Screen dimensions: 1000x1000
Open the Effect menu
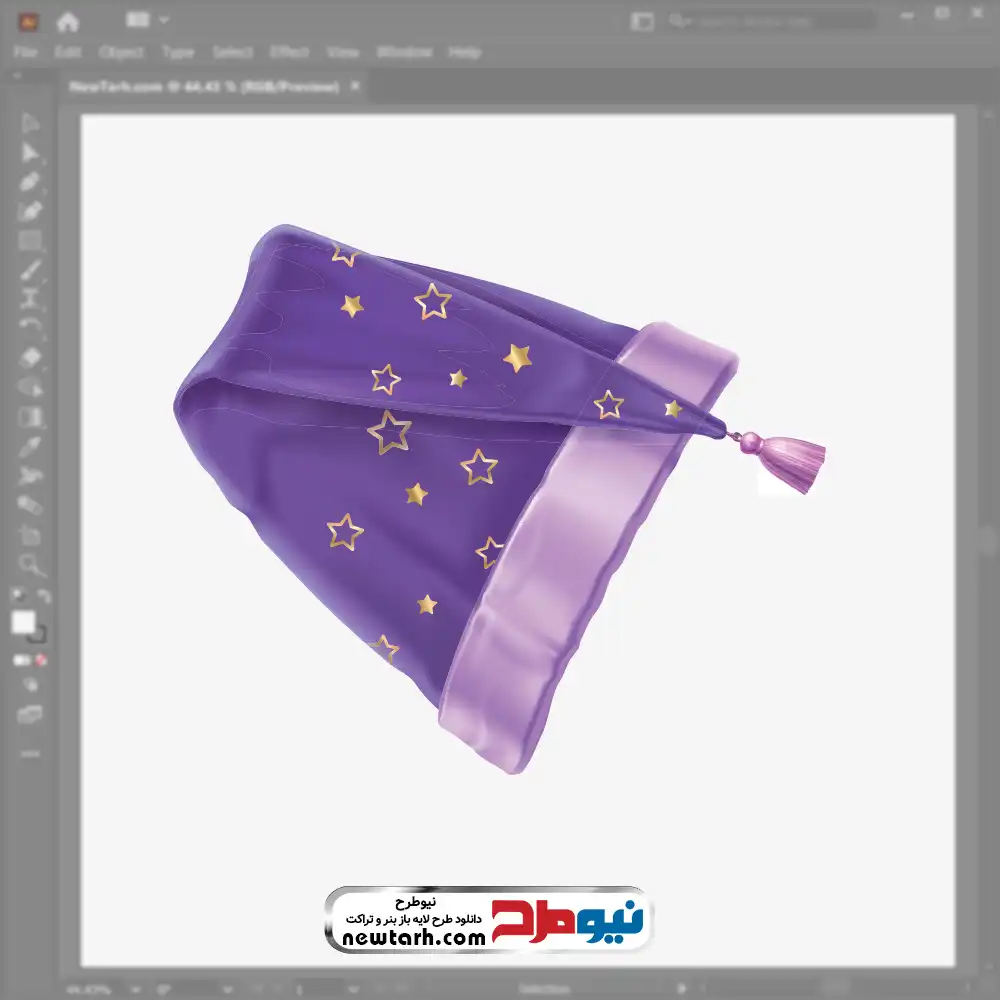289,52
